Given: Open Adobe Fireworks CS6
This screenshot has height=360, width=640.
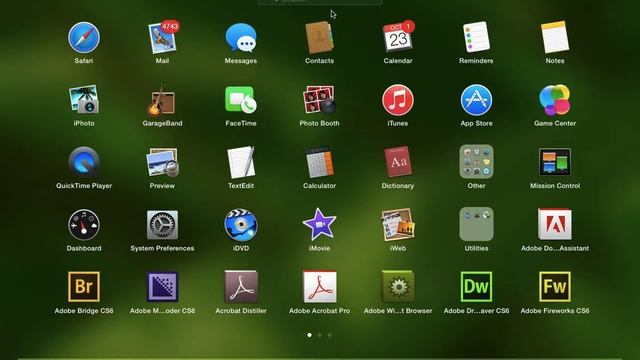Looking at the screenshot, I should pyautogui.click(x=555, y=287).
